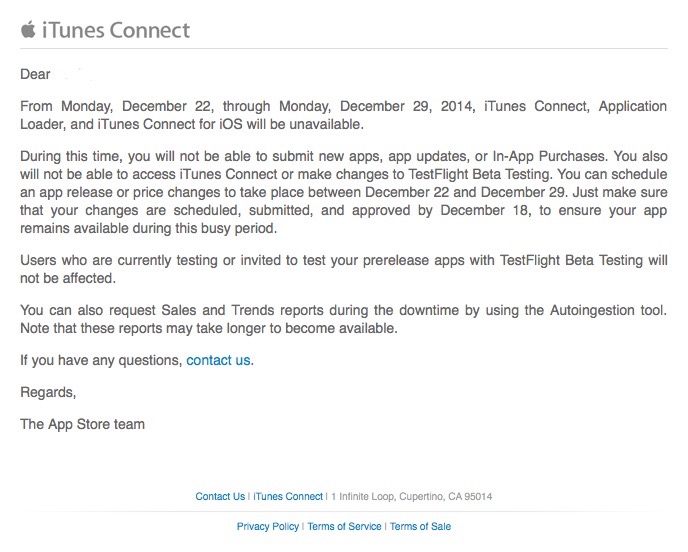The image size is (688, 552).
Task: Click the iTunes Connect header title
Action: point(116,30)
